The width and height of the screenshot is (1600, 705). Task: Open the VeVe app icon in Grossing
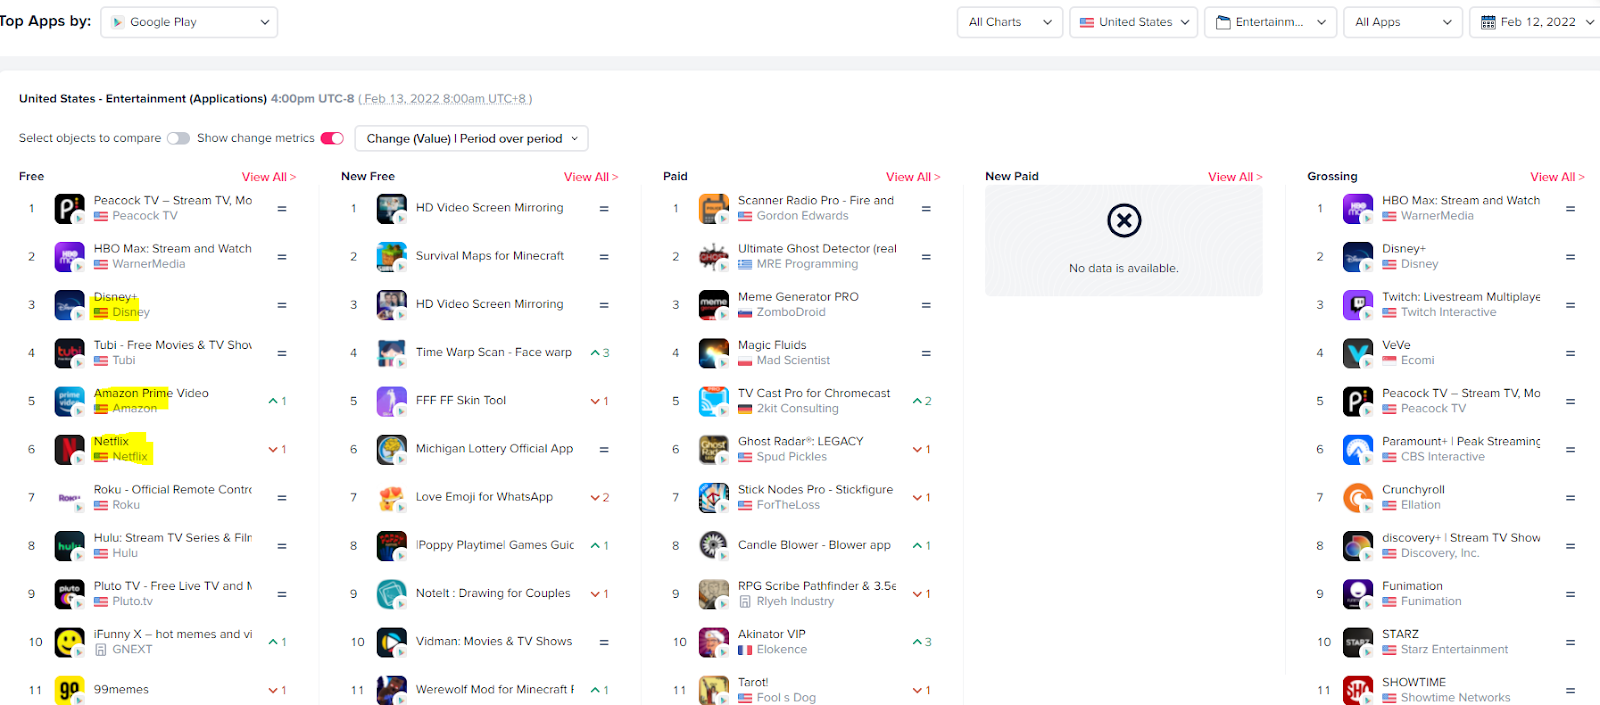click(1357, 353)
